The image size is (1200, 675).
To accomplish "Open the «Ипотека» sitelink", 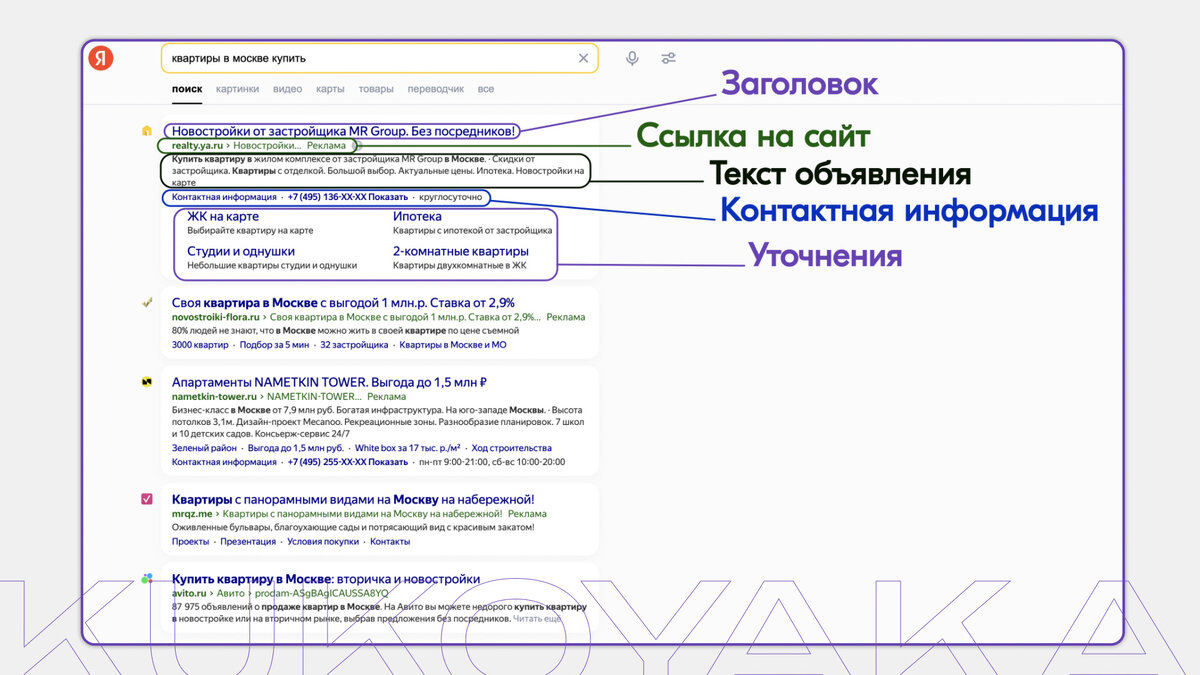I will [x=417, y=216].
